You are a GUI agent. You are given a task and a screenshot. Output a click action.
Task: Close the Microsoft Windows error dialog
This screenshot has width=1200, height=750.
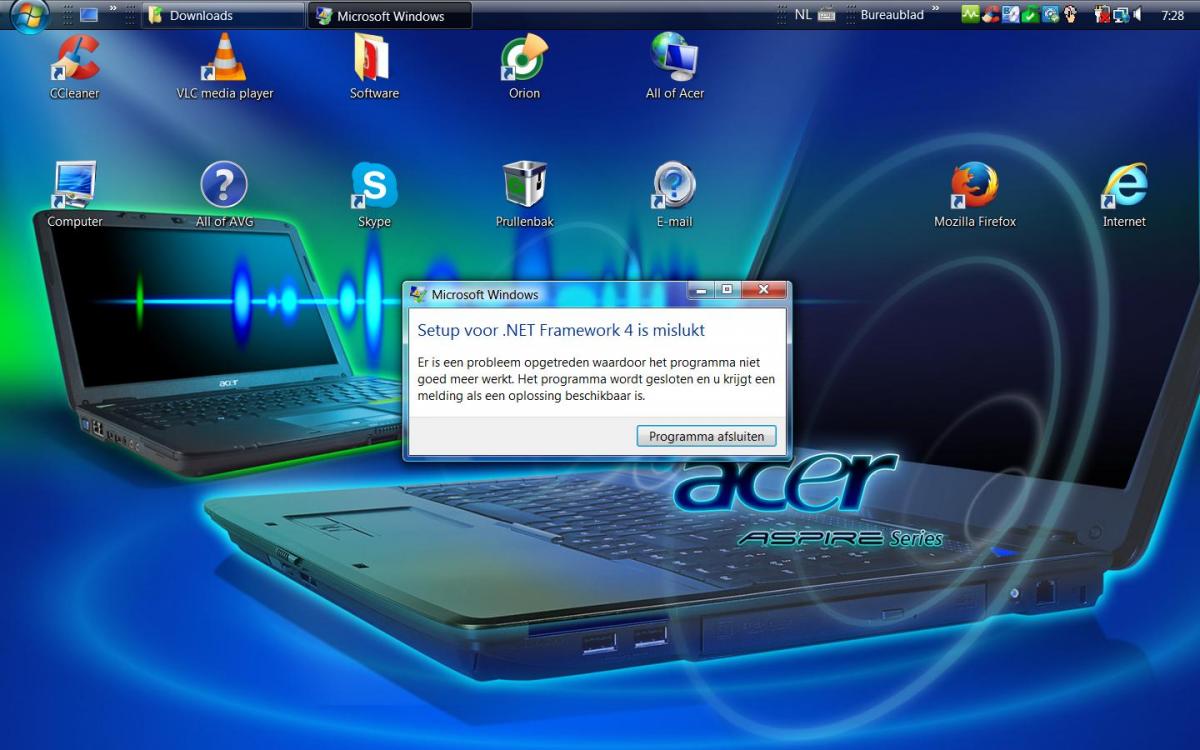pos(765,290)
